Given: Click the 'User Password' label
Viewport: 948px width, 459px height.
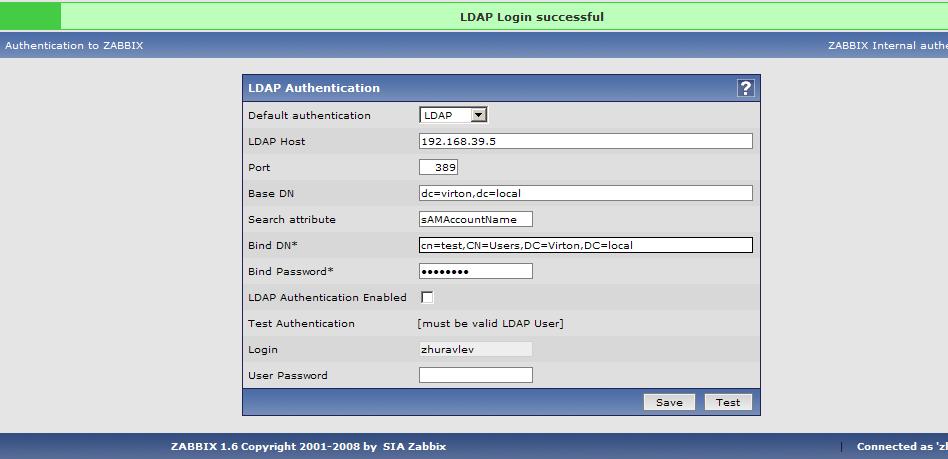Looking at the screenshot, I should (x=288, y=376).
